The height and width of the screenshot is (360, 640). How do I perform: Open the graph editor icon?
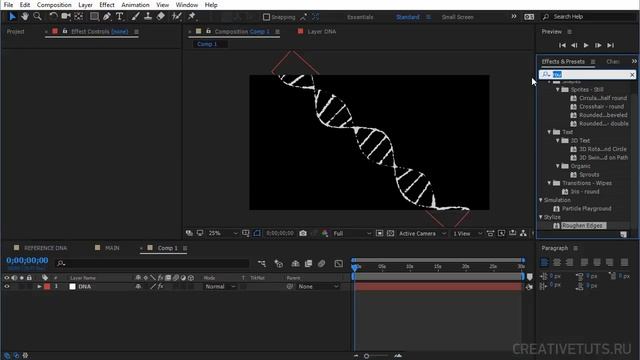pyautogui.click(x=338, y=264)
